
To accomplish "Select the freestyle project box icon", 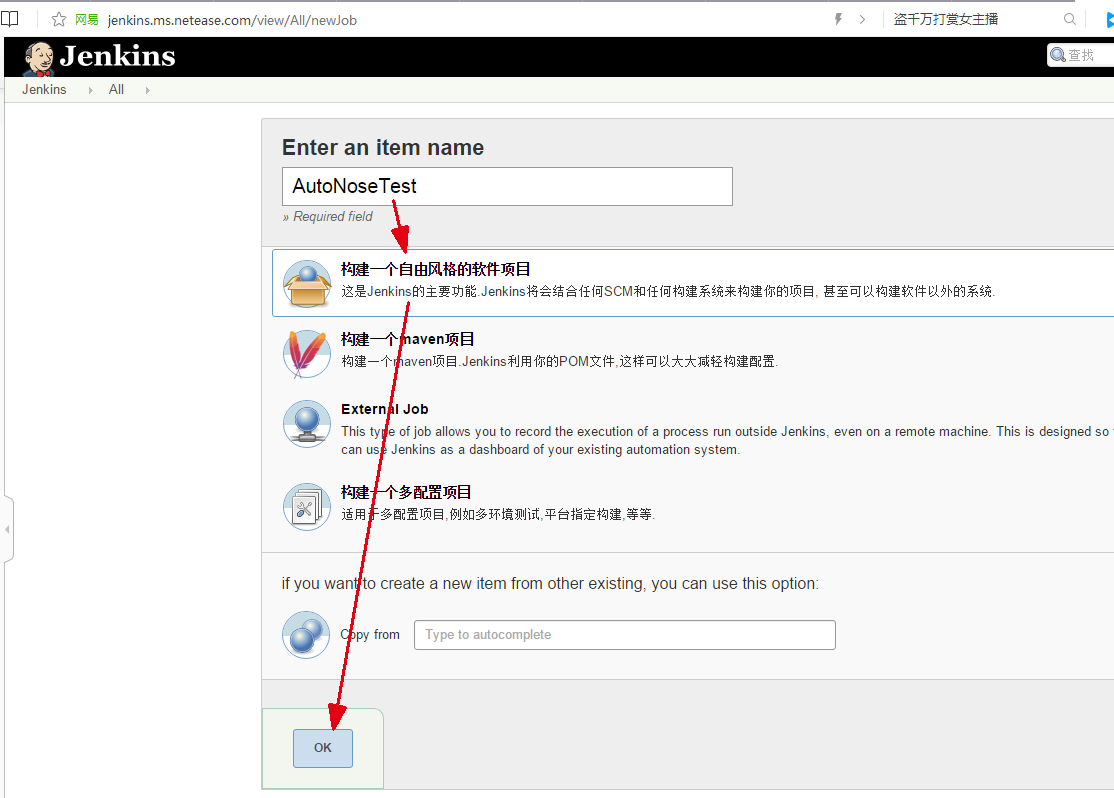I will pyautogui.click(x=307, y=284).
